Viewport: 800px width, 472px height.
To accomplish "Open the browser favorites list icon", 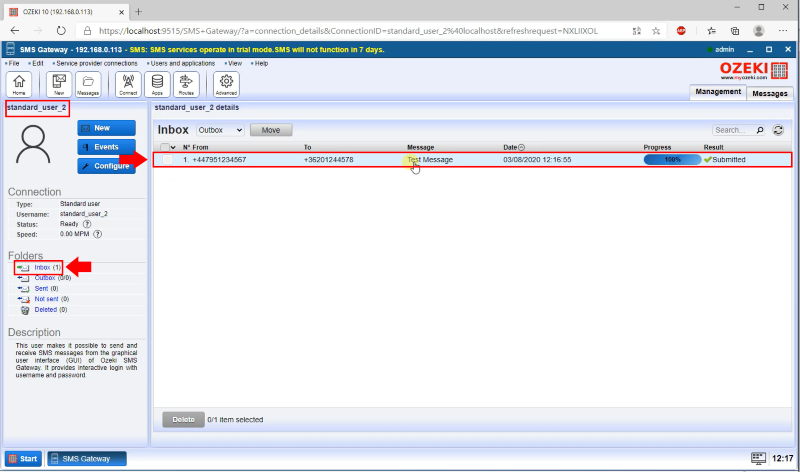I will click(711, 31).
